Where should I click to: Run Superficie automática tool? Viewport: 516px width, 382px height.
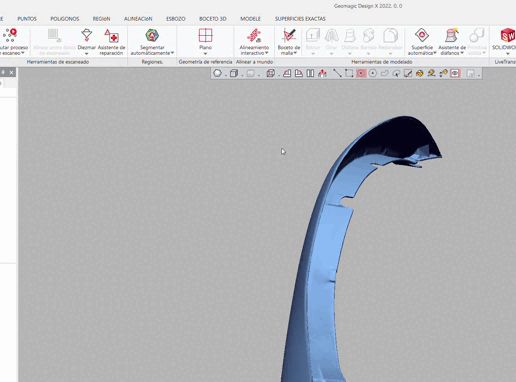click(422, 42)
